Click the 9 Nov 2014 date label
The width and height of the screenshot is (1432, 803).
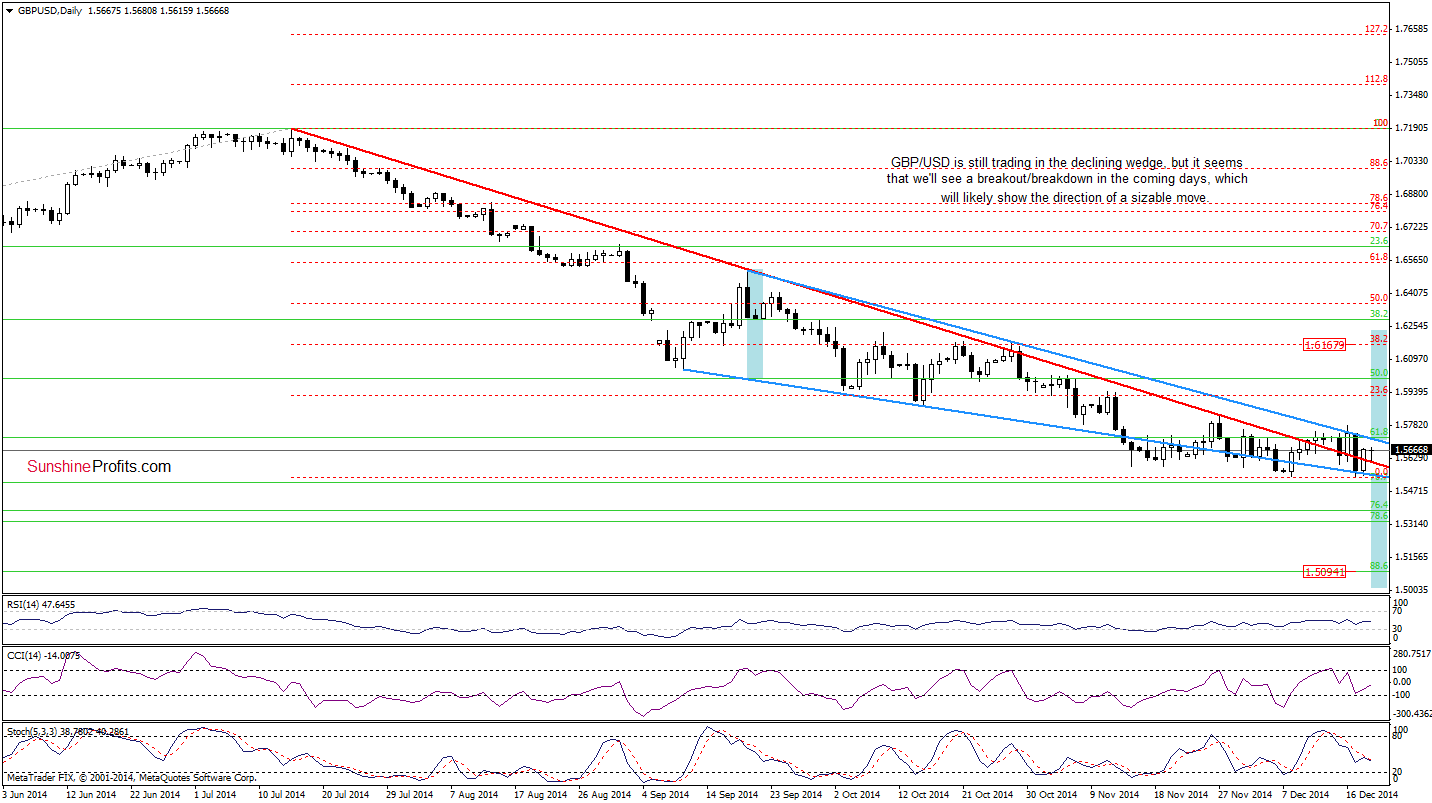(1114, 795)
